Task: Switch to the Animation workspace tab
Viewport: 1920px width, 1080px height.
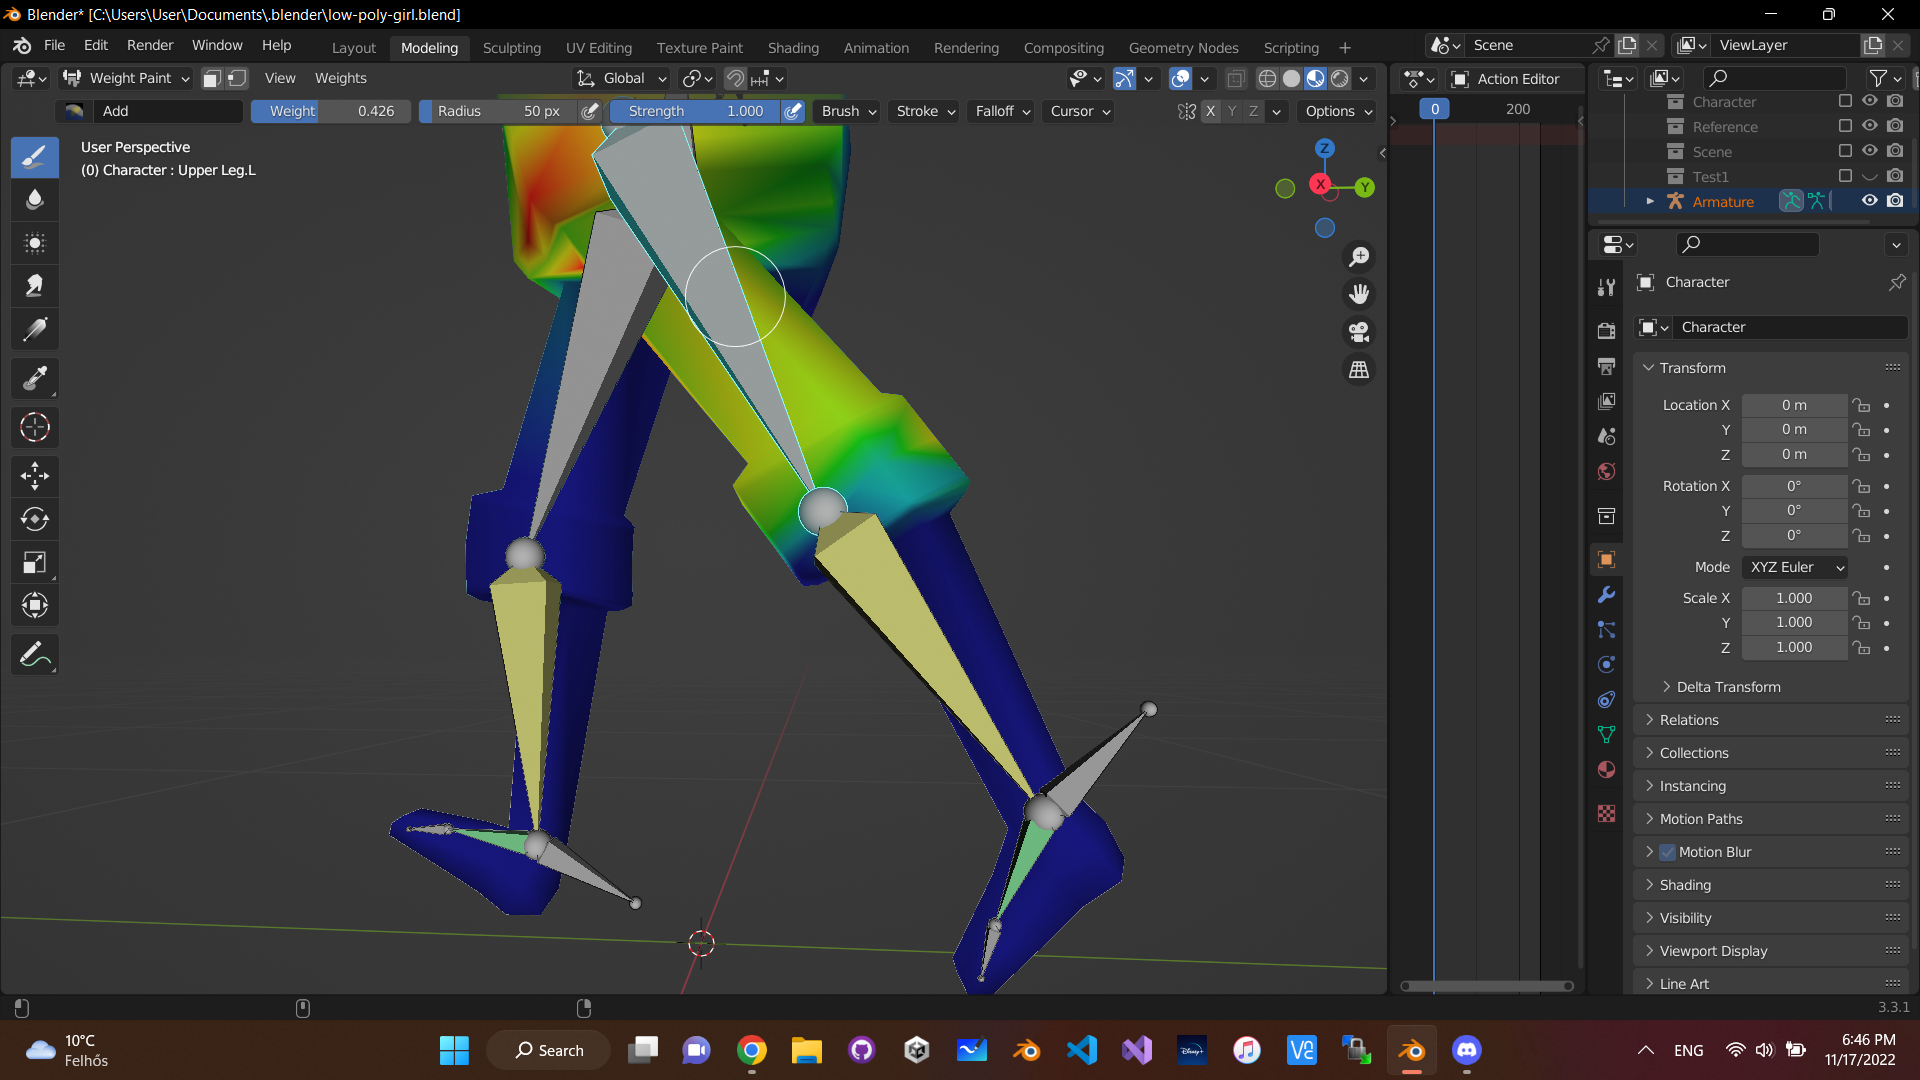Action: pyautogui.click(x=876, y=47)
